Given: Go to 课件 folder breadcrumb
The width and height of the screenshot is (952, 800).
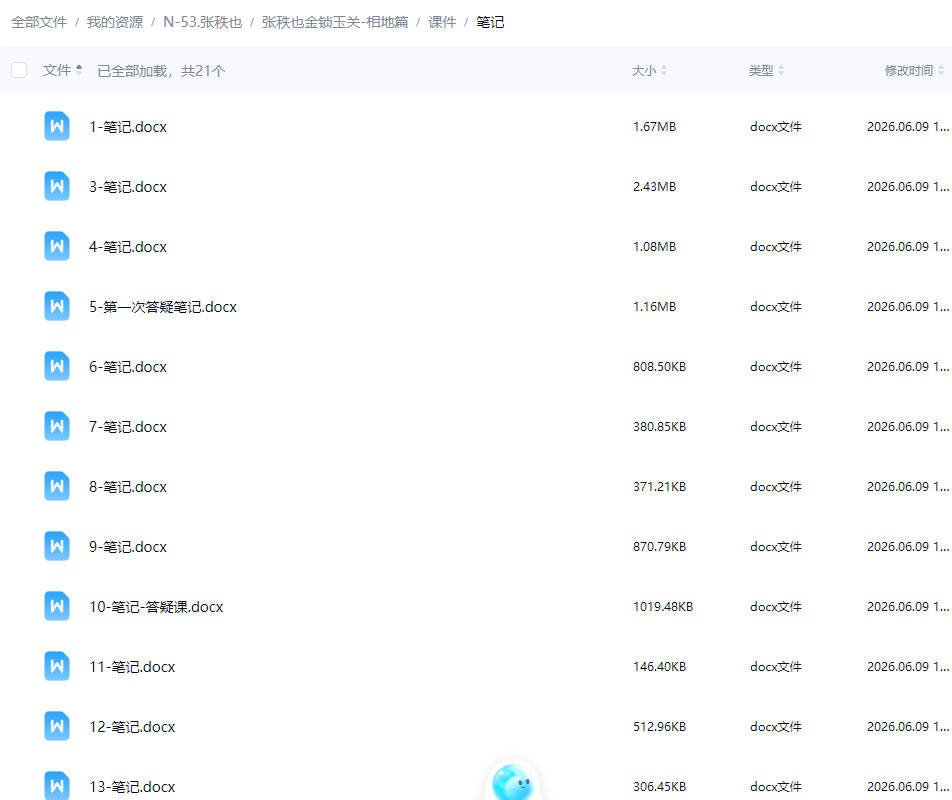Looking at the screenshot, I should [x=442, y=22].
